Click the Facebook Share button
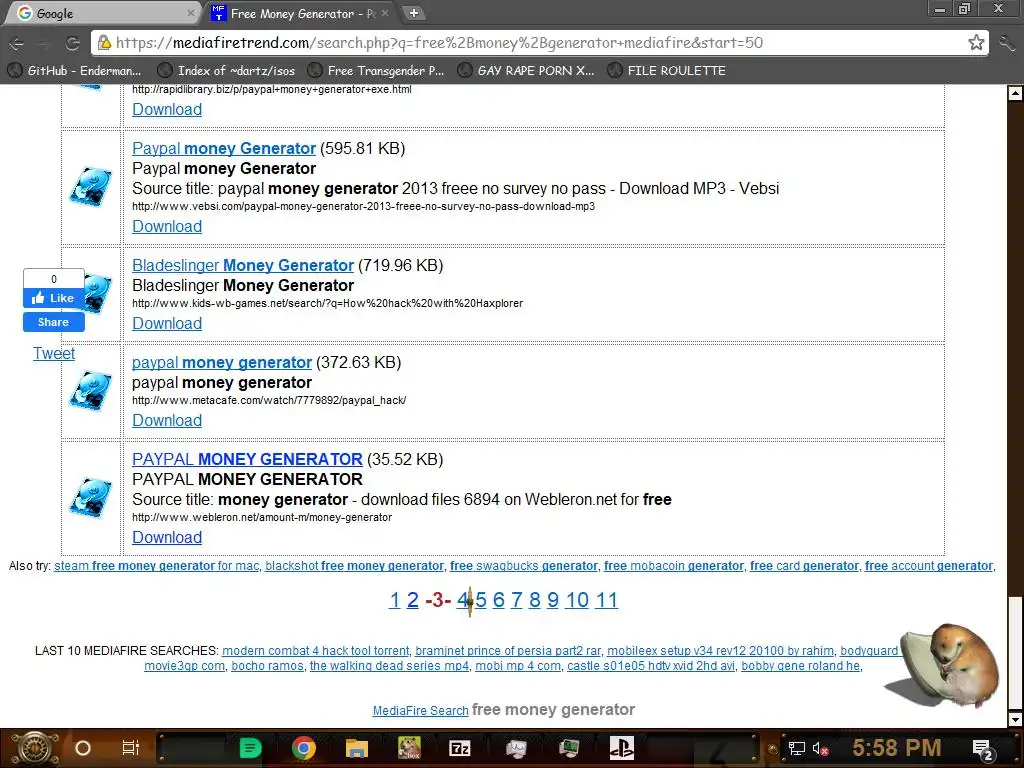1024x768 pixels. point(54,322)
